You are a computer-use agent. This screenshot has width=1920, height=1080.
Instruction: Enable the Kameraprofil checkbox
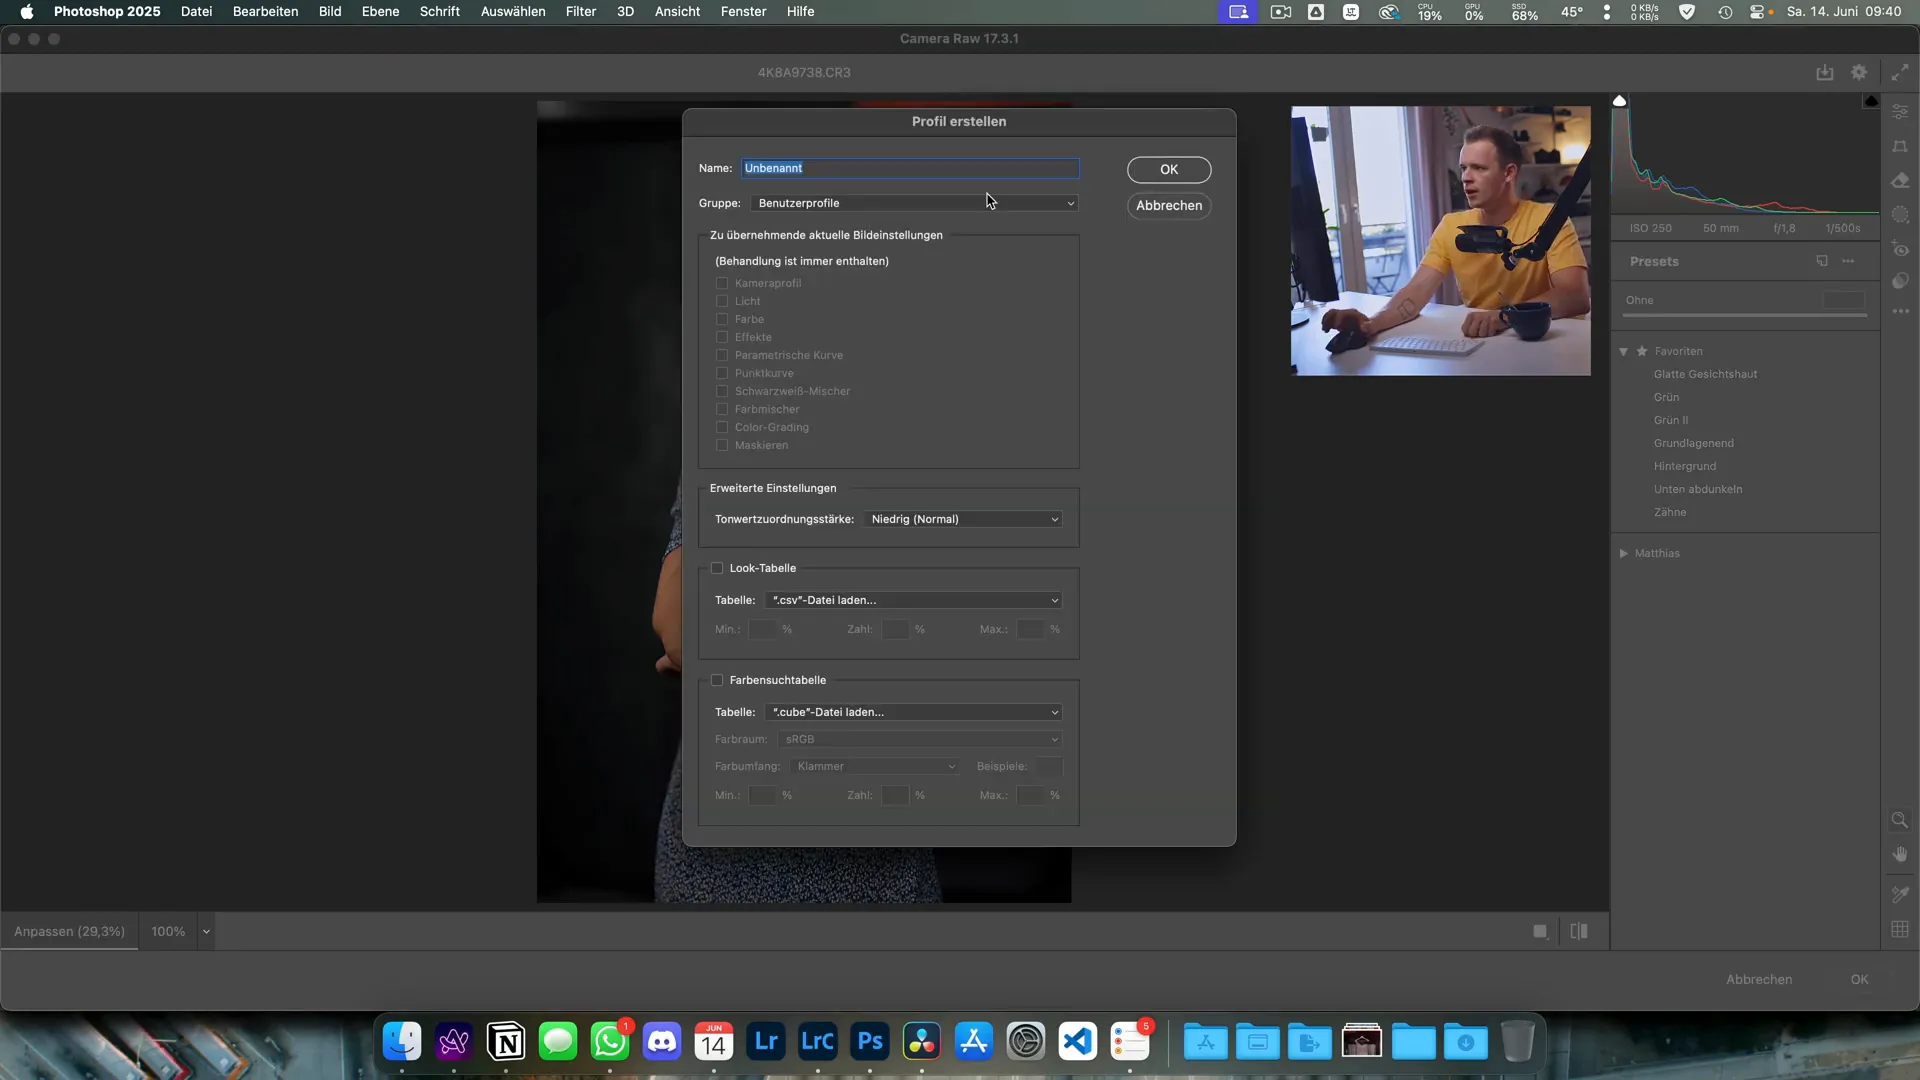click(722, 283)
